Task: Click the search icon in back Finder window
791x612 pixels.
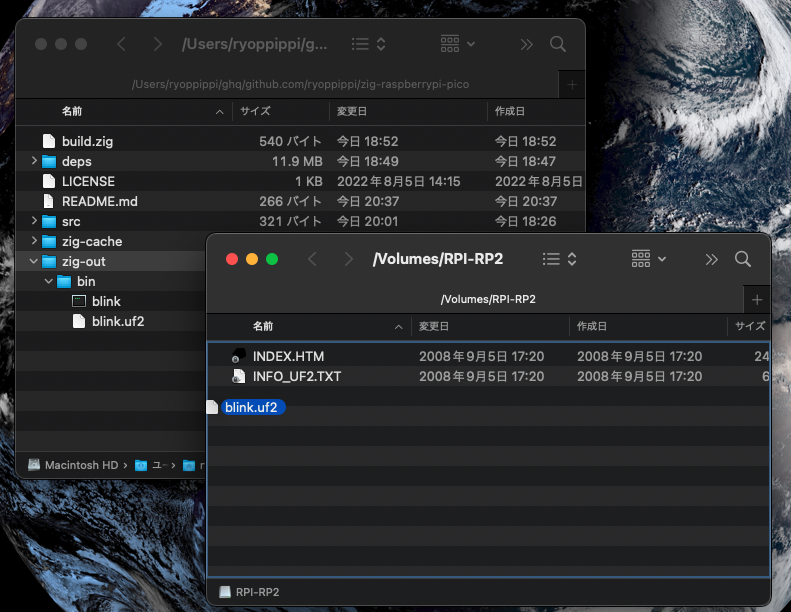Action: tap(558, 44)
